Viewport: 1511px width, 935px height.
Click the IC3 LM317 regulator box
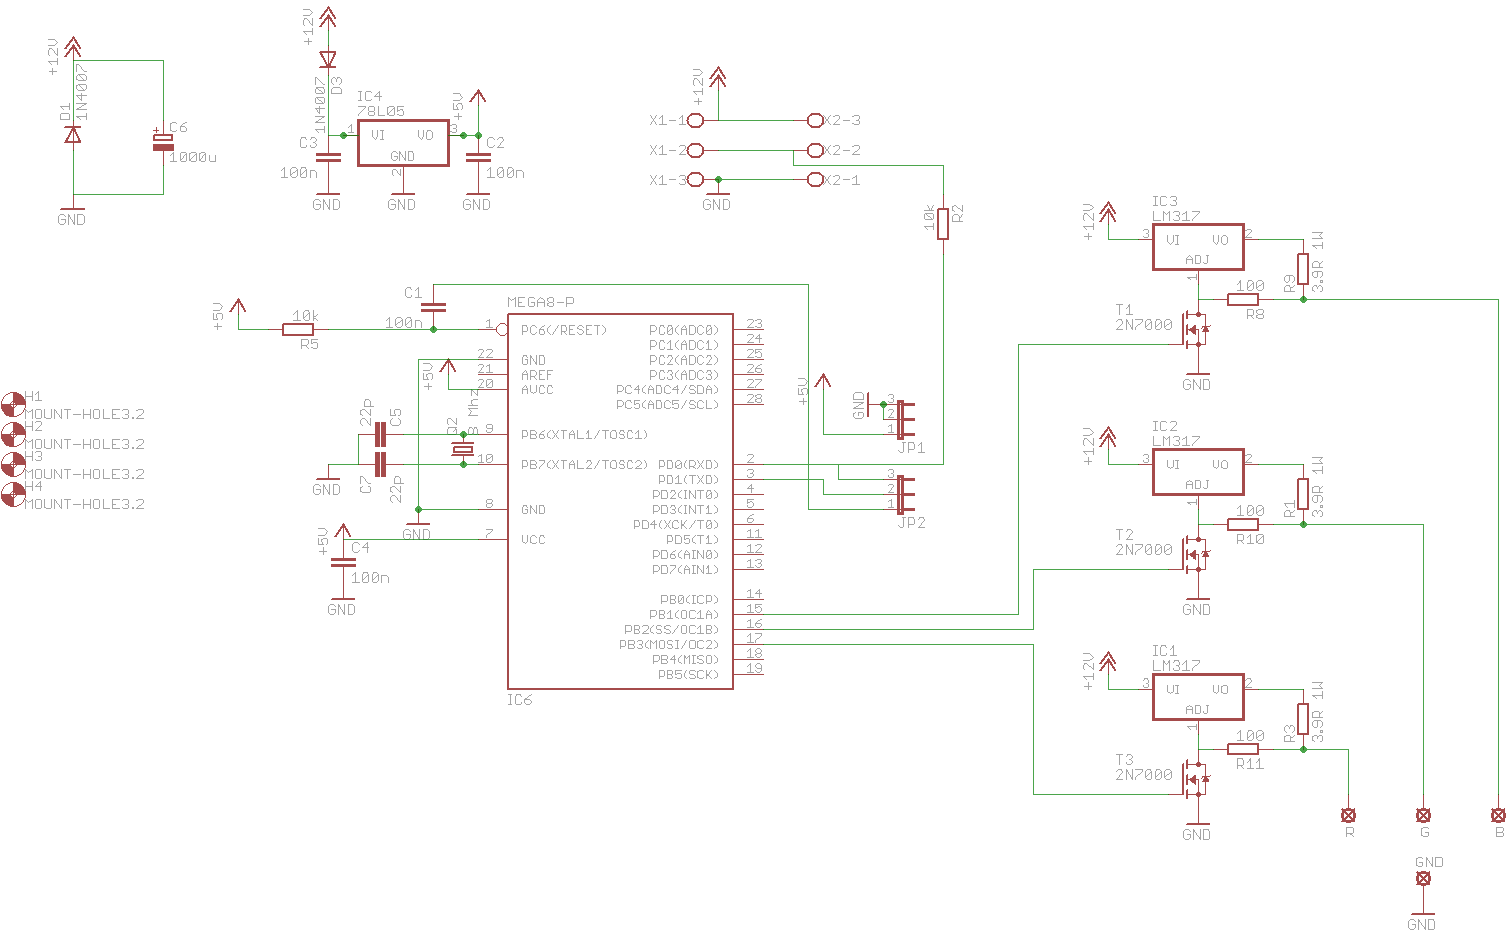pyautogui.click(x=1197, y=247)
